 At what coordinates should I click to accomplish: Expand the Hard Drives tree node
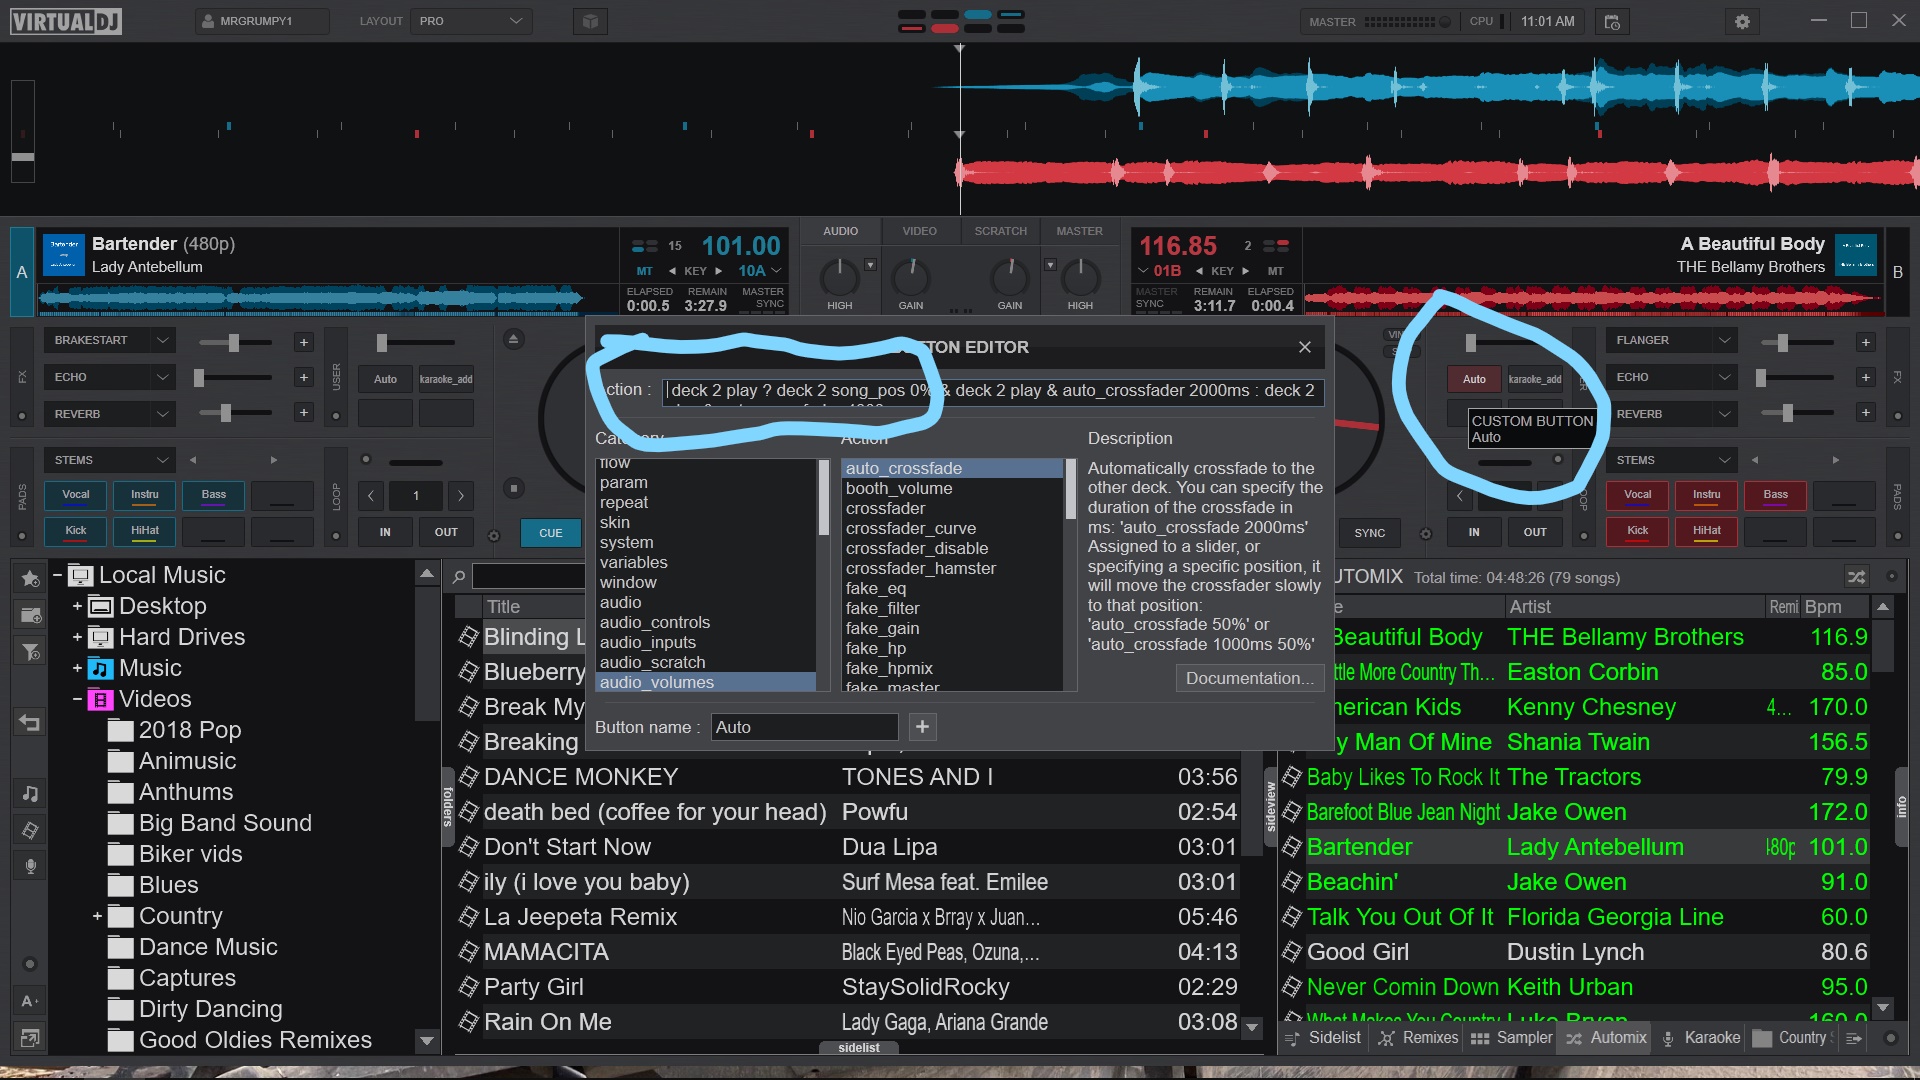click(x=77, y=637)
